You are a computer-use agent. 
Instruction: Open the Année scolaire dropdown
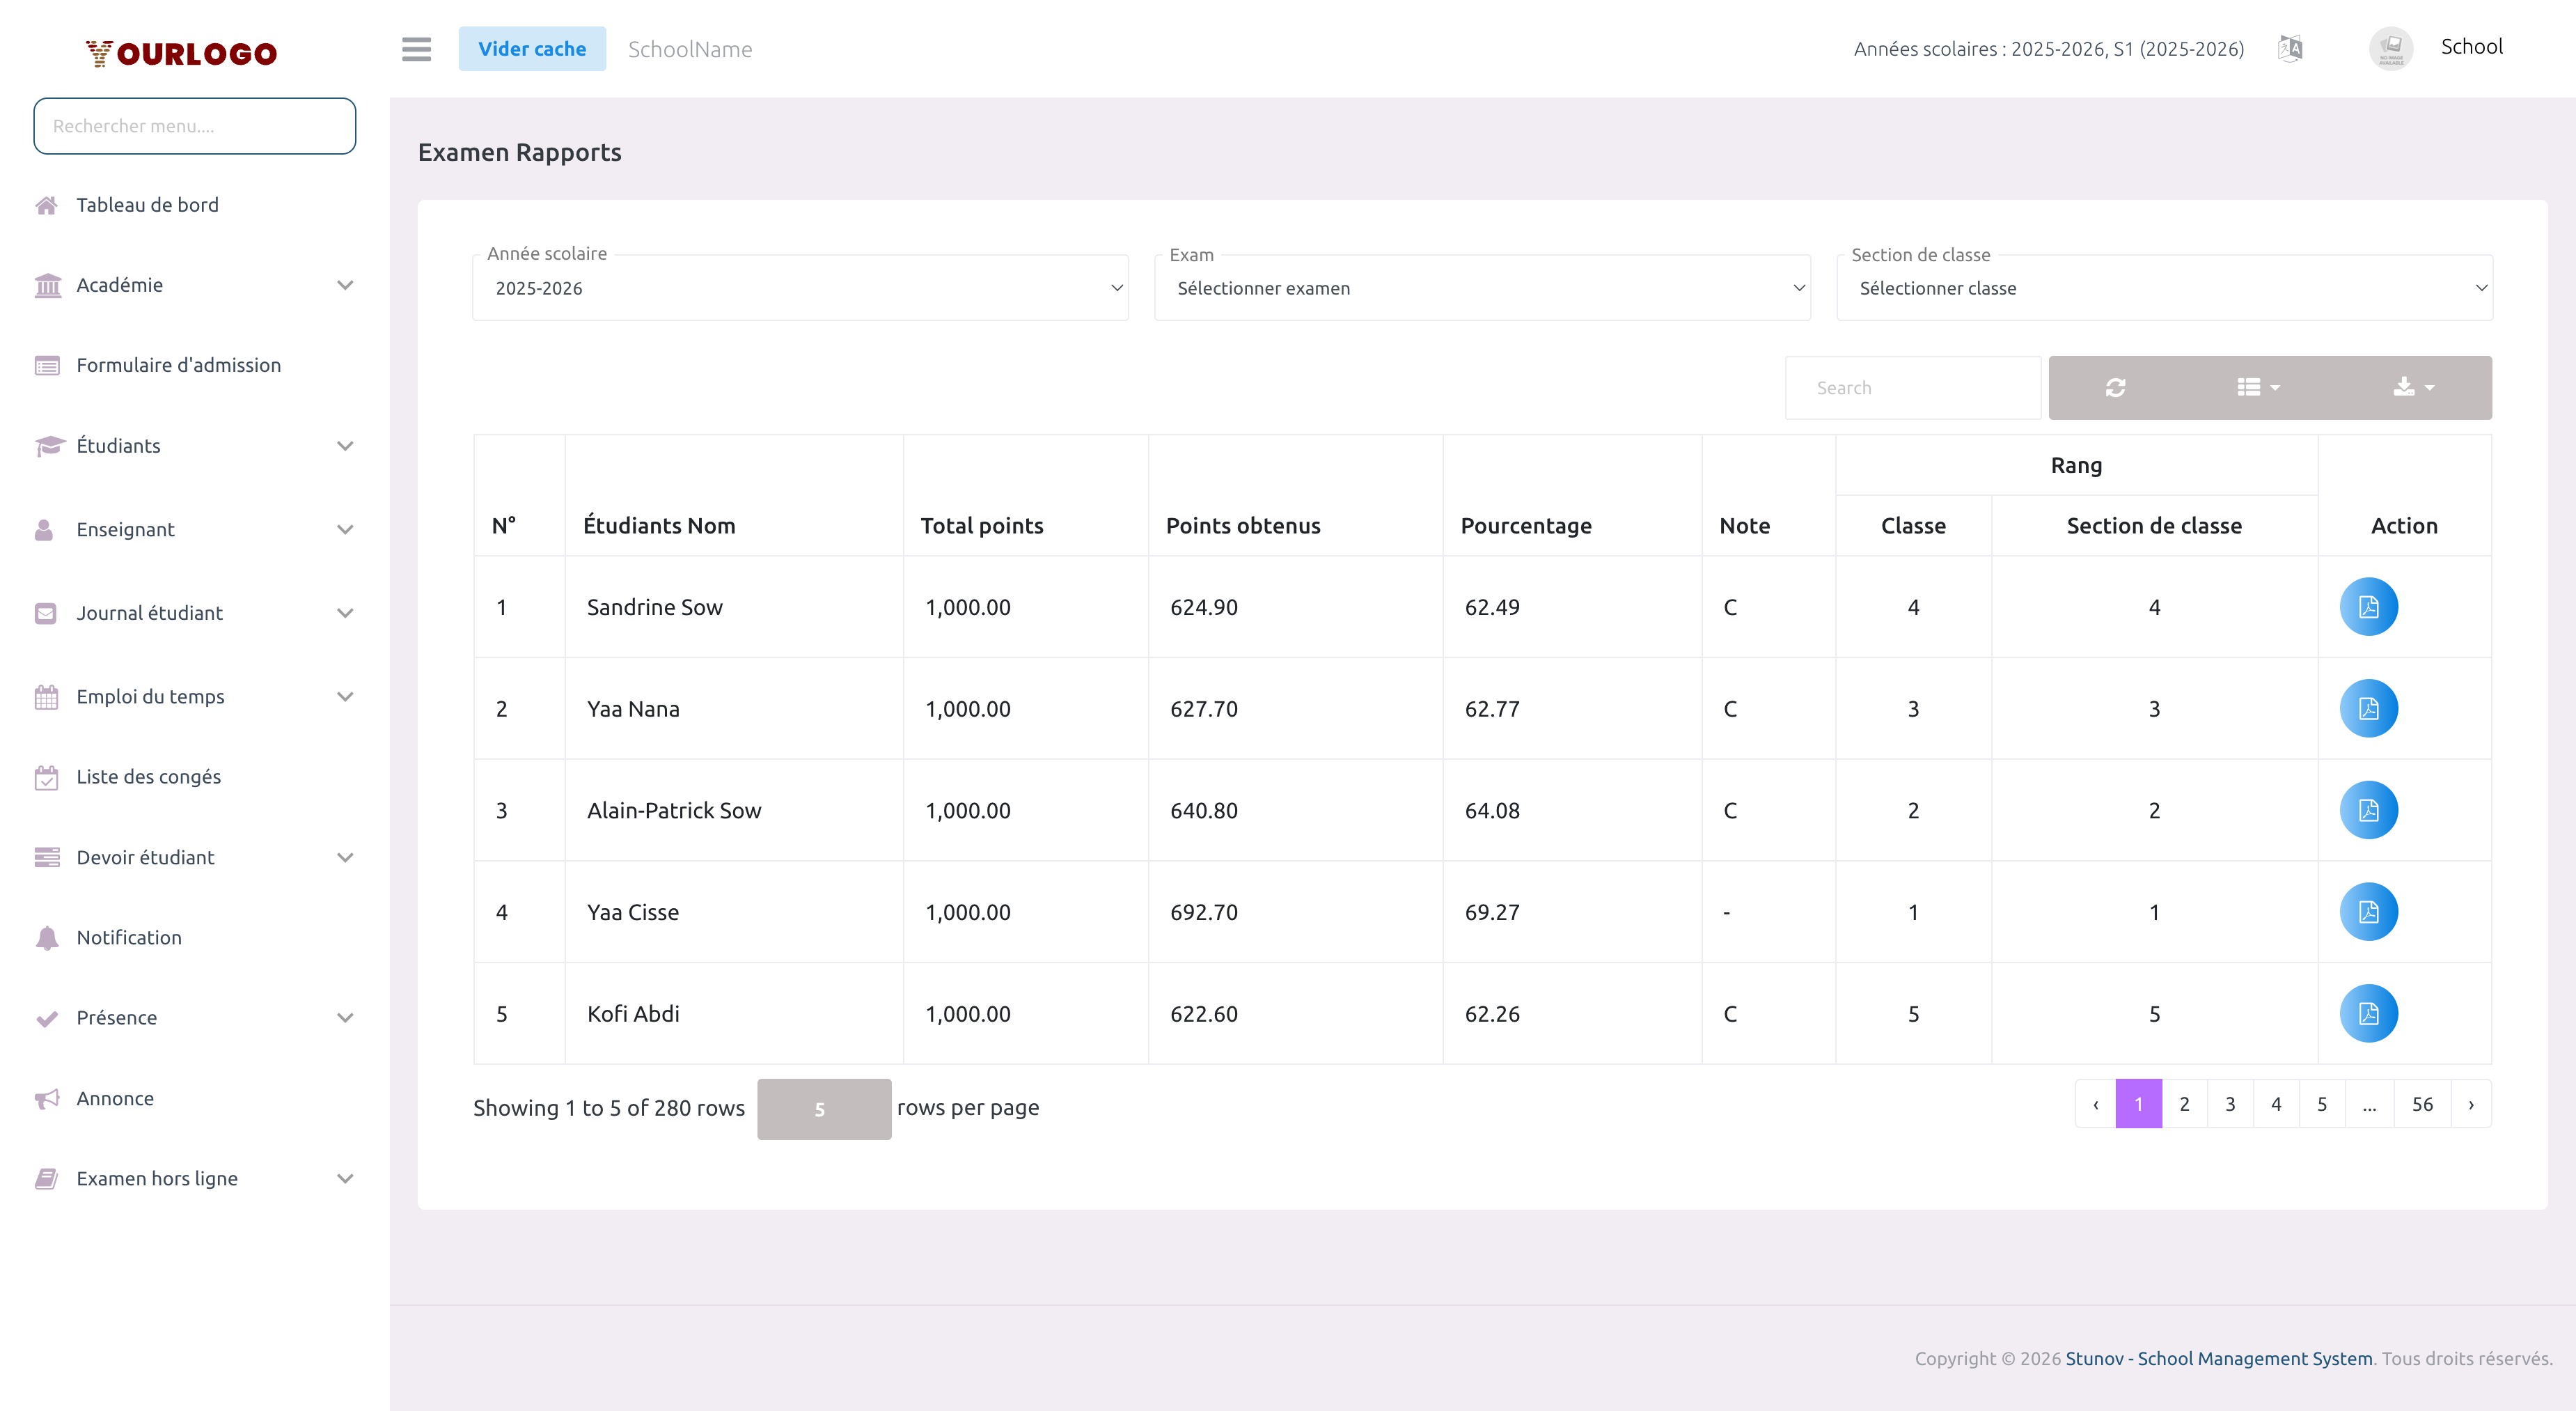tap(800, 288)
